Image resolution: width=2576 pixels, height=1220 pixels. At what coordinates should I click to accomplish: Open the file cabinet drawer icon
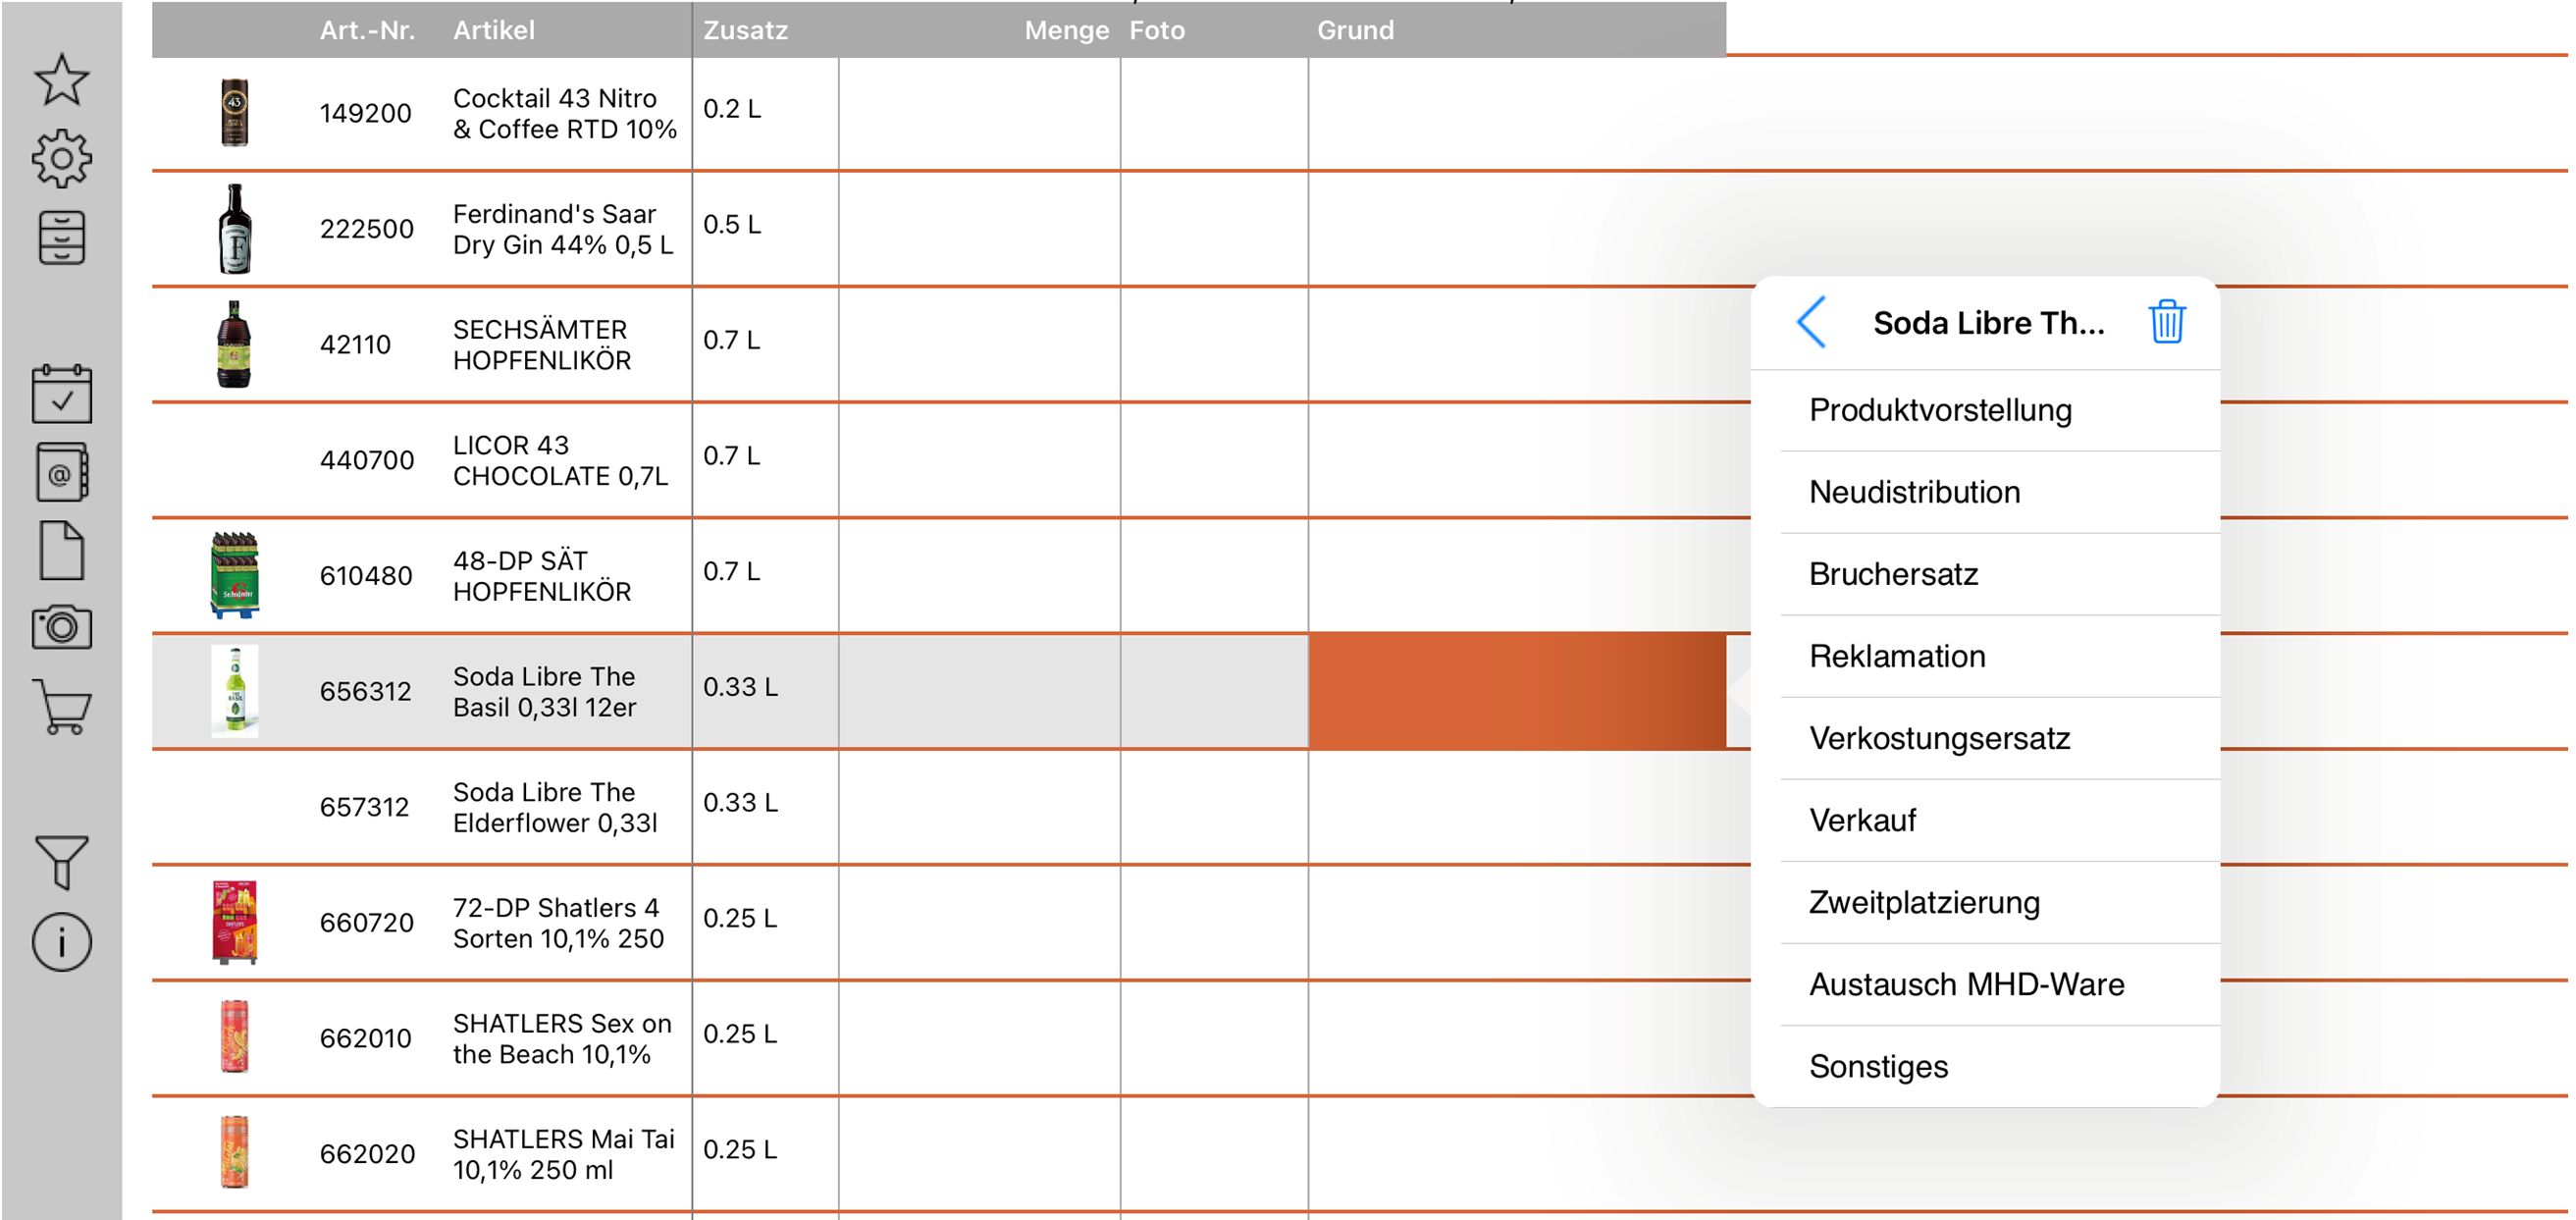61,237
